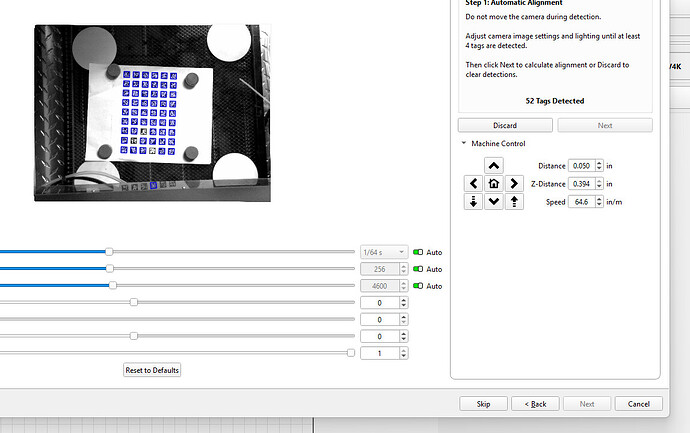Click the camera preview image of tags
Screen dimensions: 690x433
point(152,113)
